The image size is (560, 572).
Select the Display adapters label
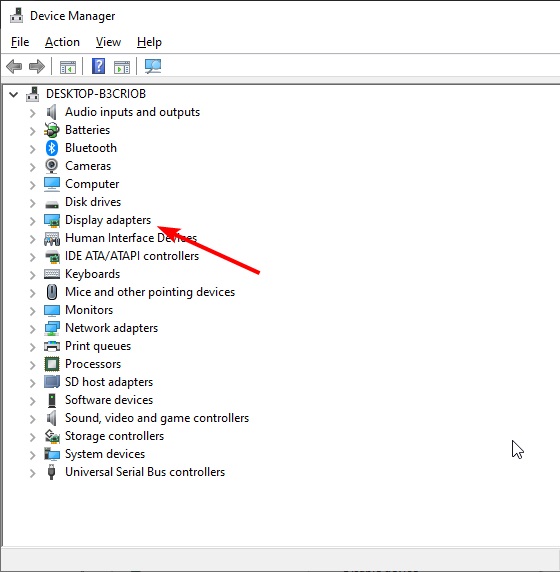click(108, 220)
